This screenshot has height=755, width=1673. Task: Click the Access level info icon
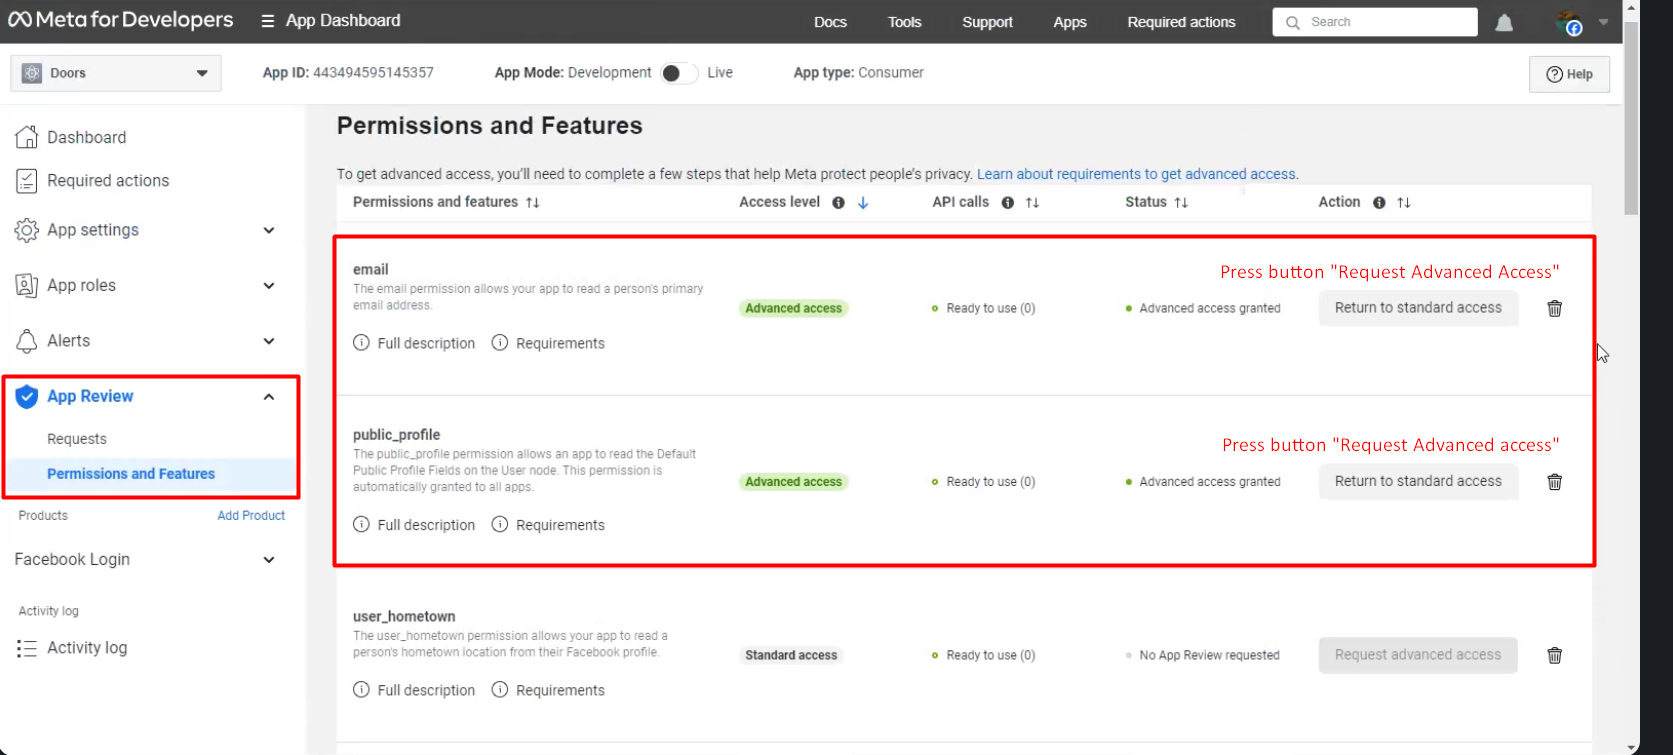click(838, 202)
